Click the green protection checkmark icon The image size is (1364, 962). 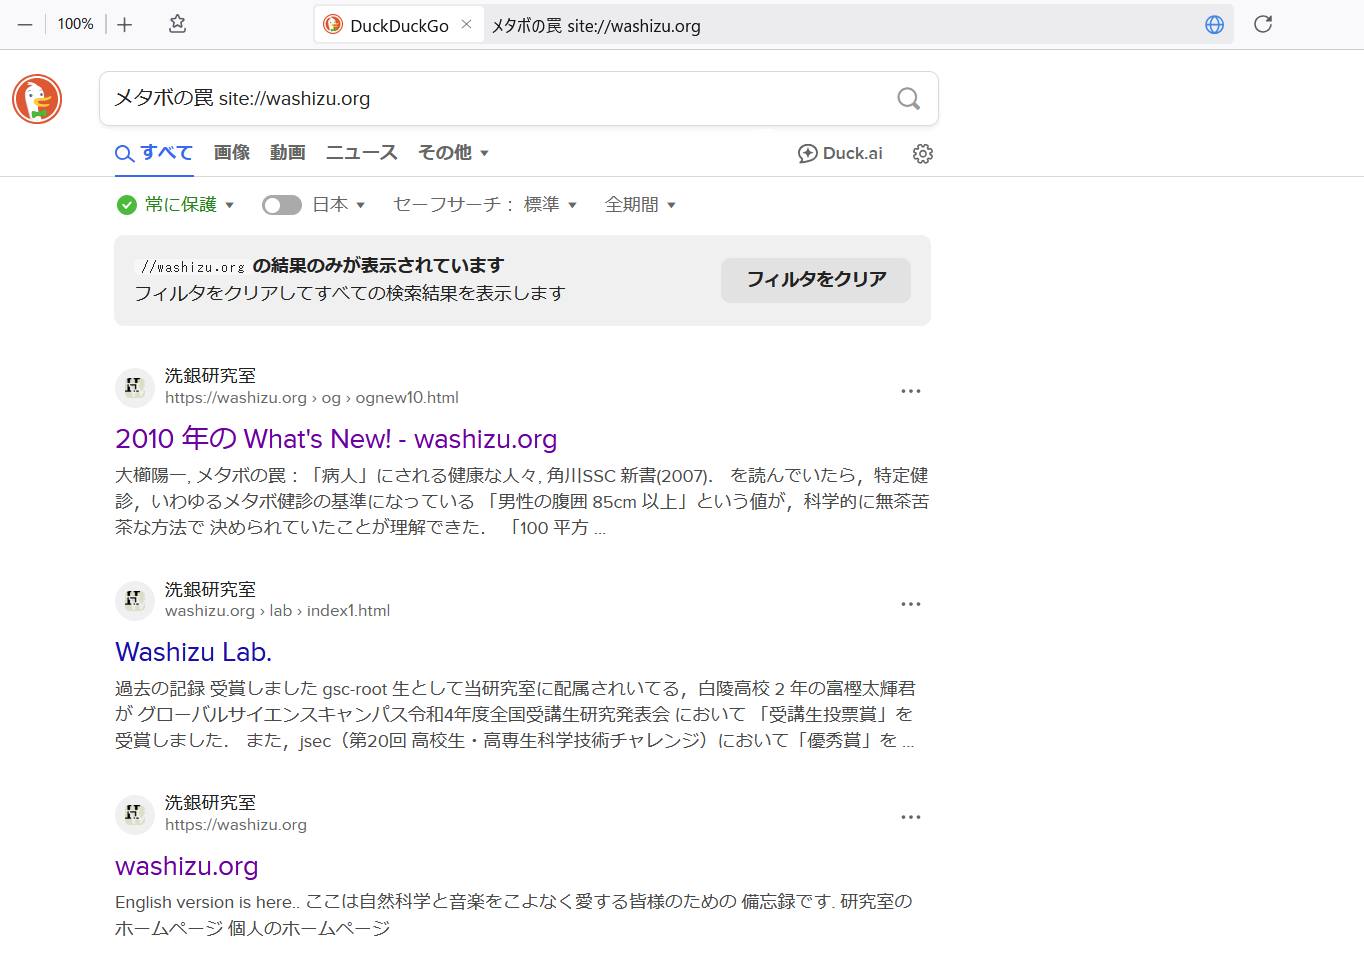pos(126,205)
